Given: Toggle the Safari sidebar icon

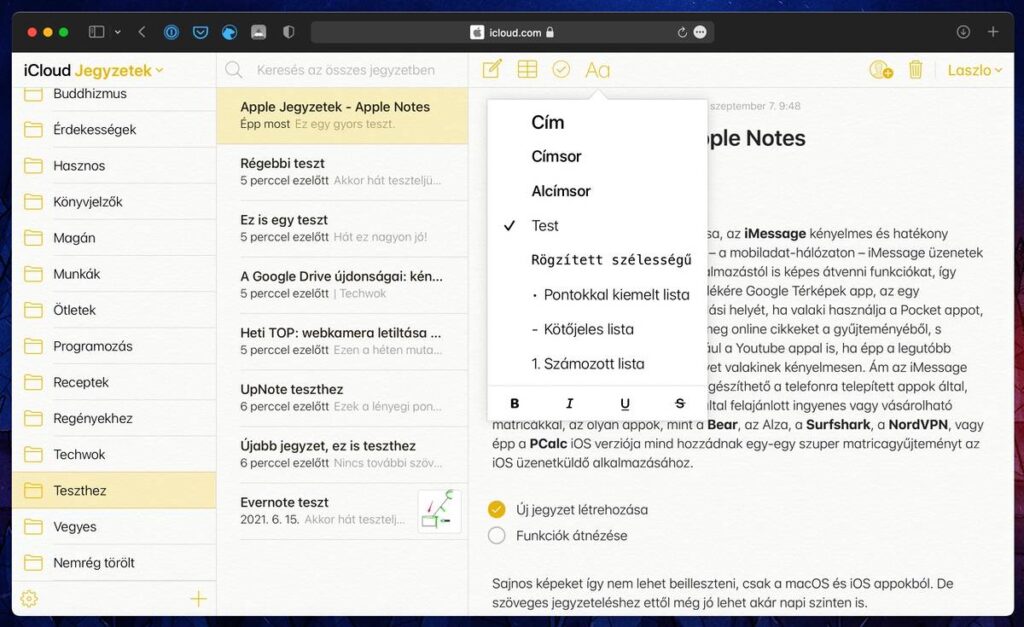Looking at the screenshot, I should tap(97, 32).
